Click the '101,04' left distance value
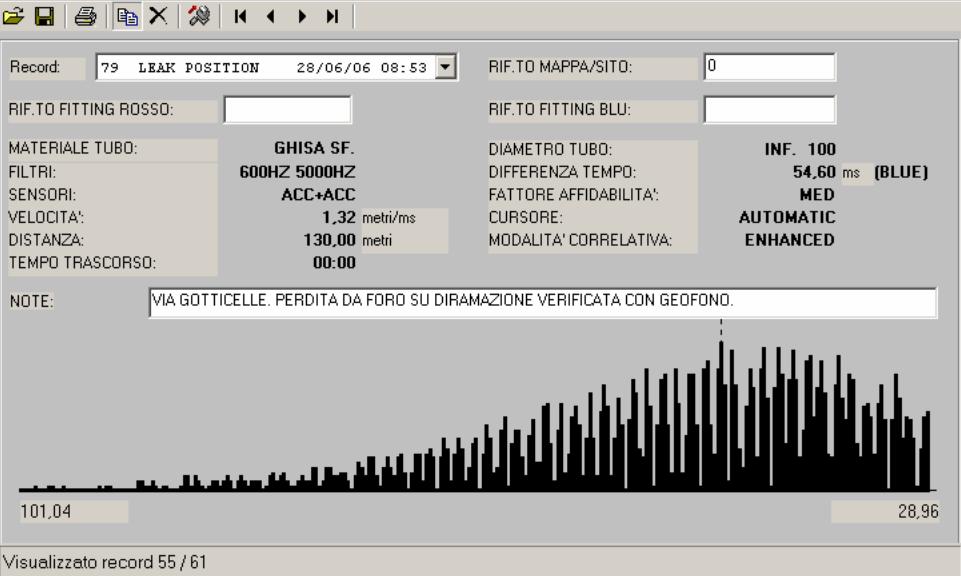961x576 pixels. tap(46, 511)
